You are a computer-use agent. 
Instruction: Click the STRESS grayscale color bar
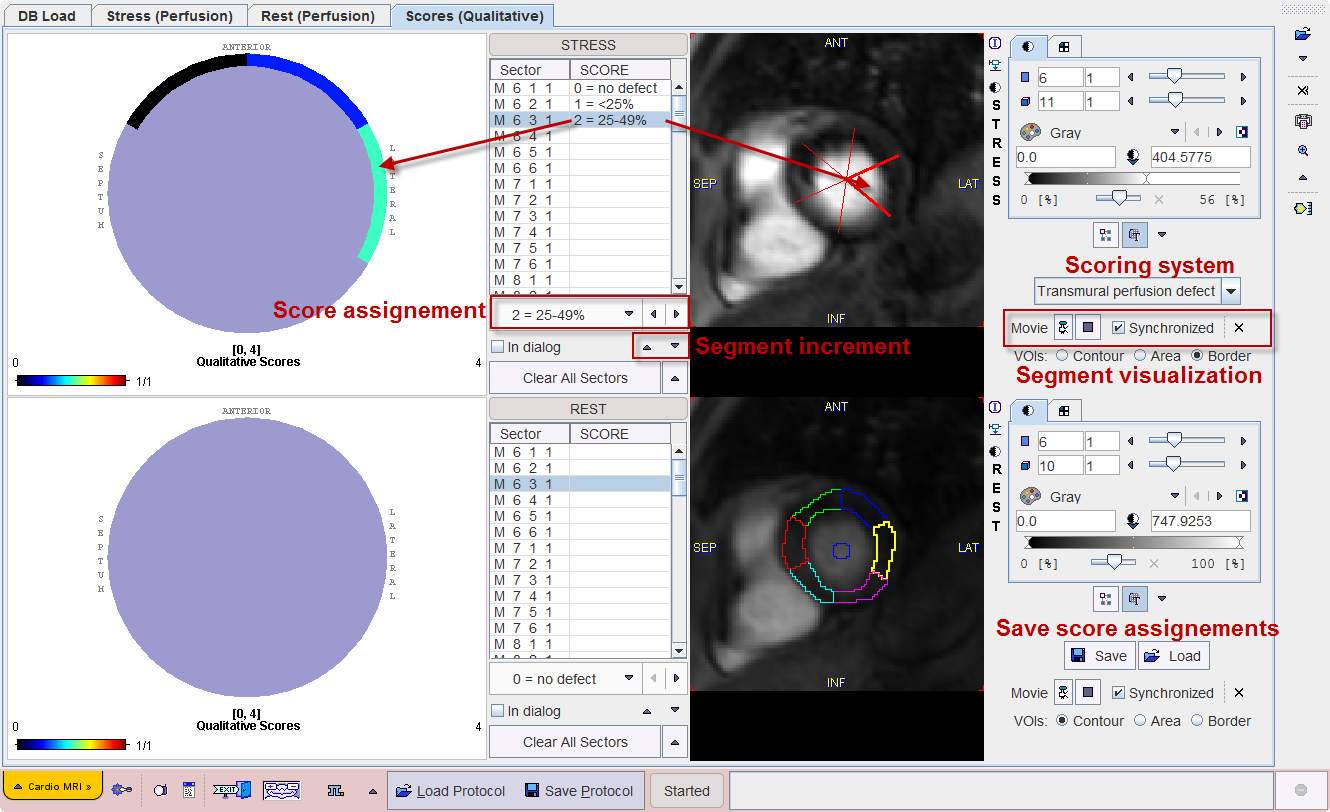(x=1133, y=178)
